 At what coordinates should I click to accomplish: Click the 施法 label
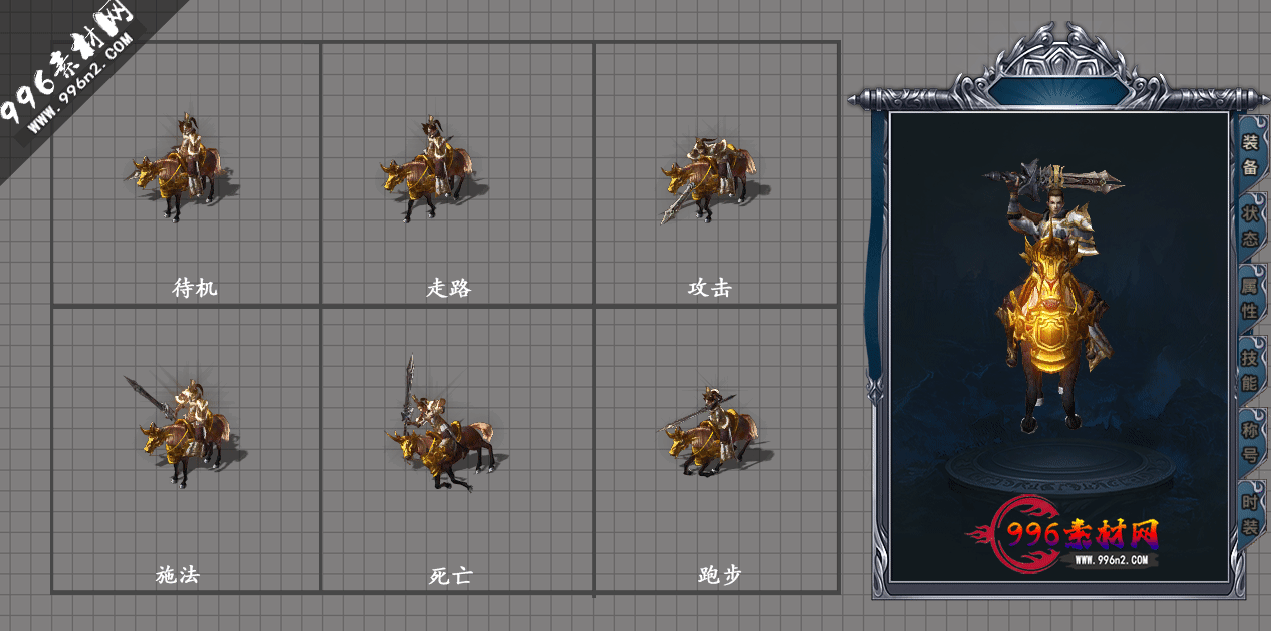pos(178,575)
